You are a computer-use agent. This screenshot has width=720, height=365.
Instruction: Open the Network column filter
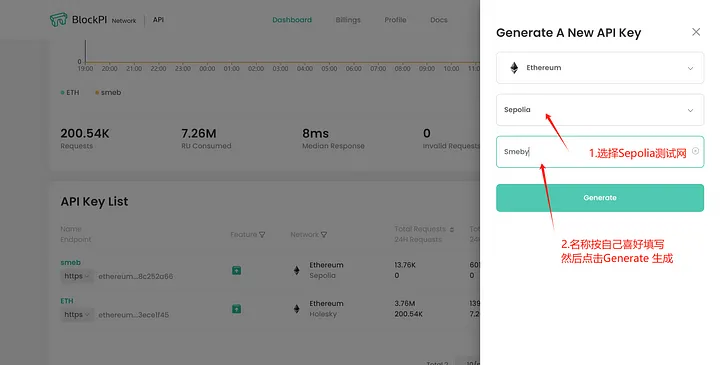click(x=324, y=235)
